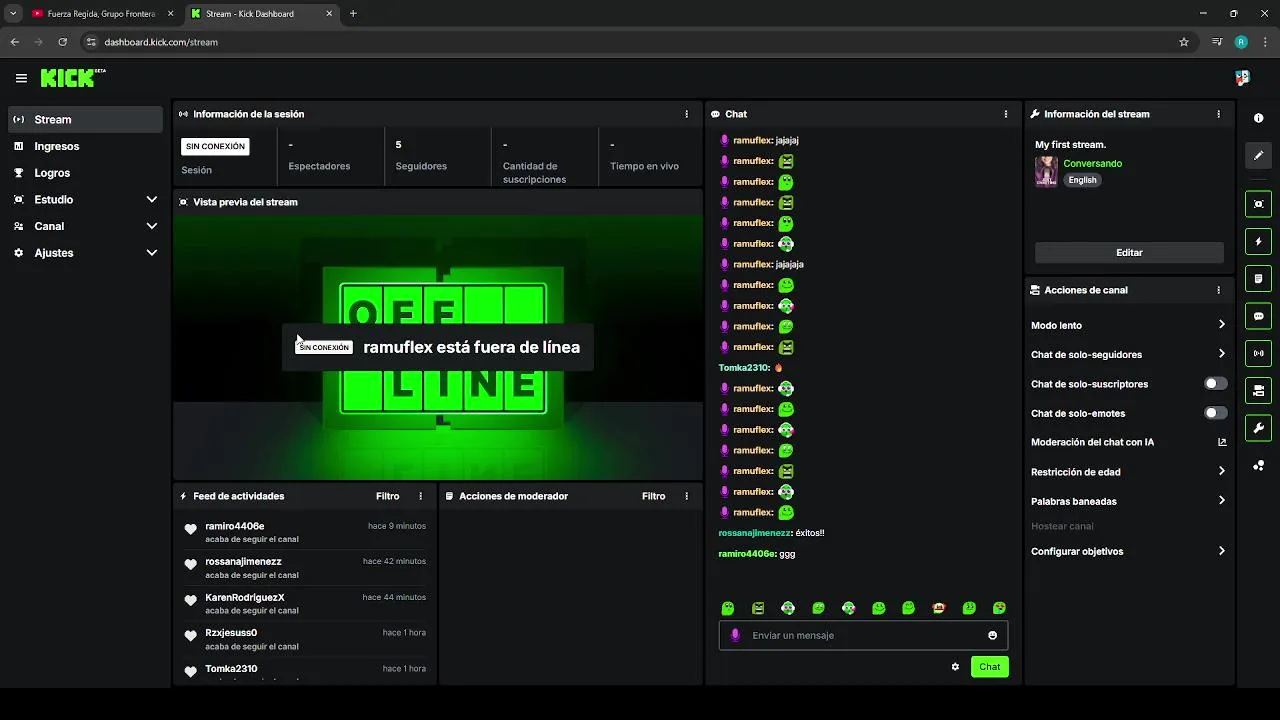Open Modo lento options

(x=1129, y=325)
